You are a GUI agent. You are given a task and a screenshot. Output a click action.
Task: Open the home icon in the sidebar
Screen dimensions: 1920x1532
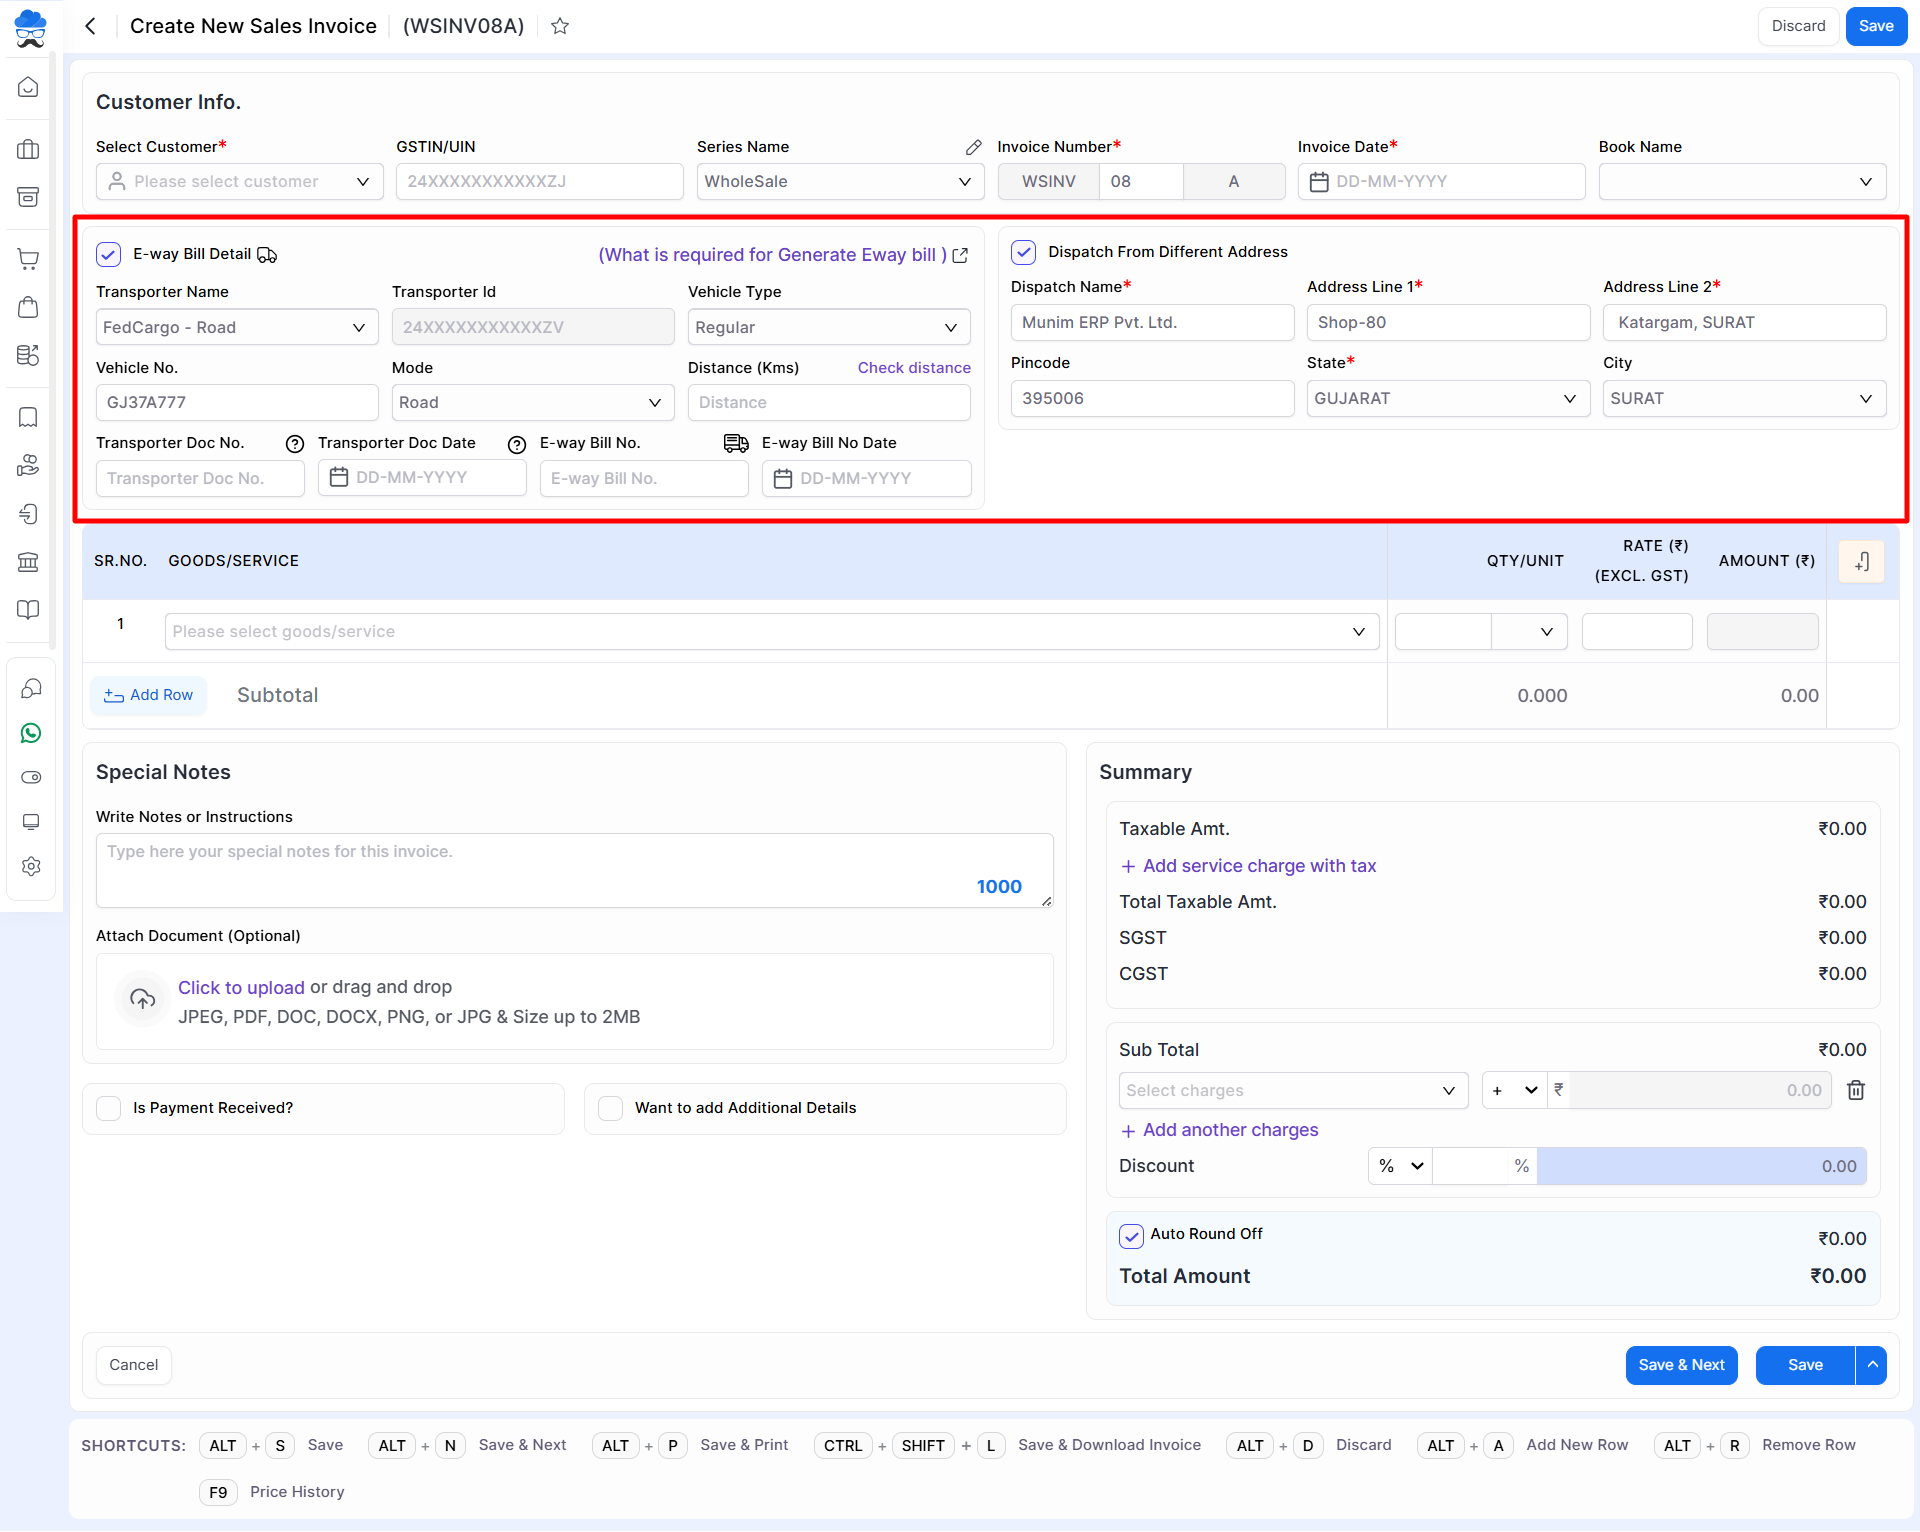coord(29,88)
